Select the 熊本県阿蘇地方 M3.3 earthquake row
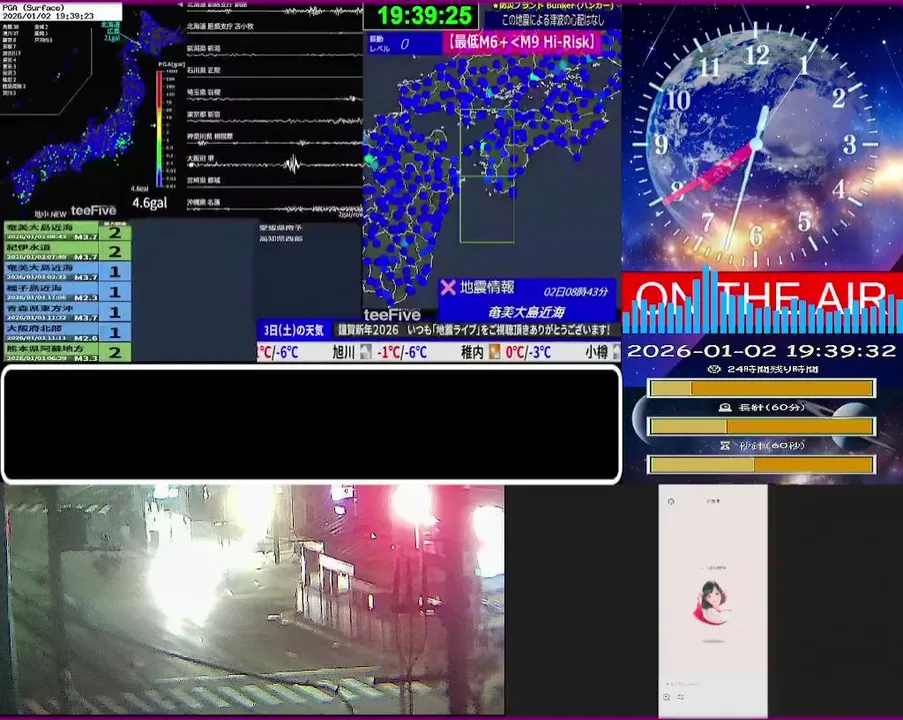 [x=67, y=353]
